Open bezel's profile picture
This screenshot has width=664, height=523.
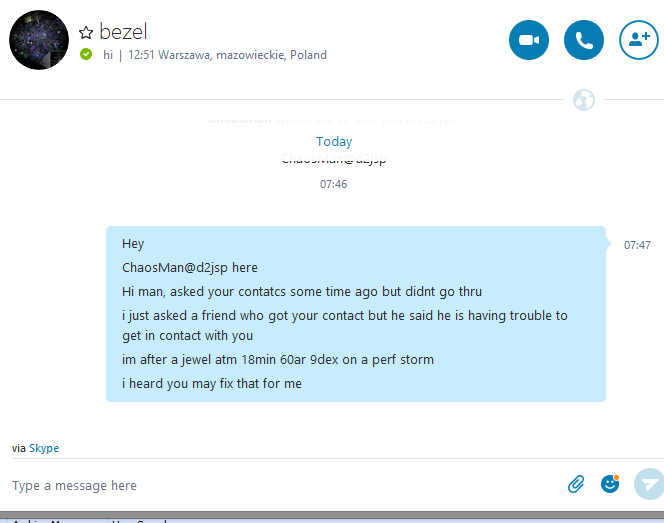click(x=38, y=40)
